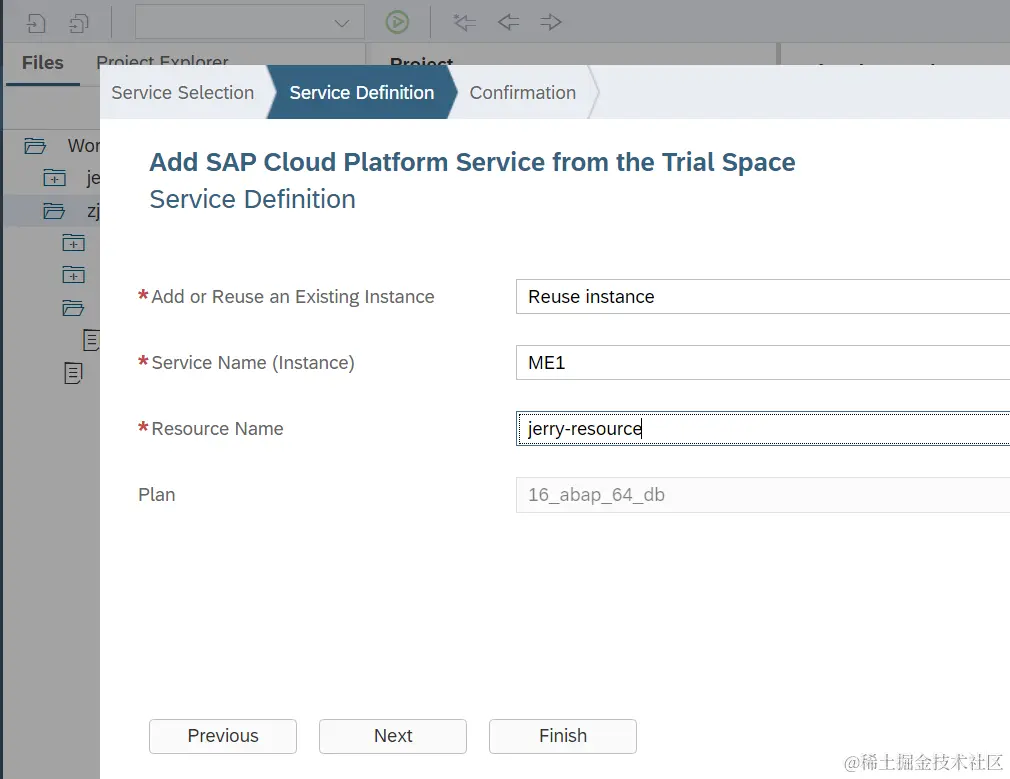Expand the 'je' collapsed folder
The width and height of the screenshot is (1010, 779).
[x=54, y=178]
